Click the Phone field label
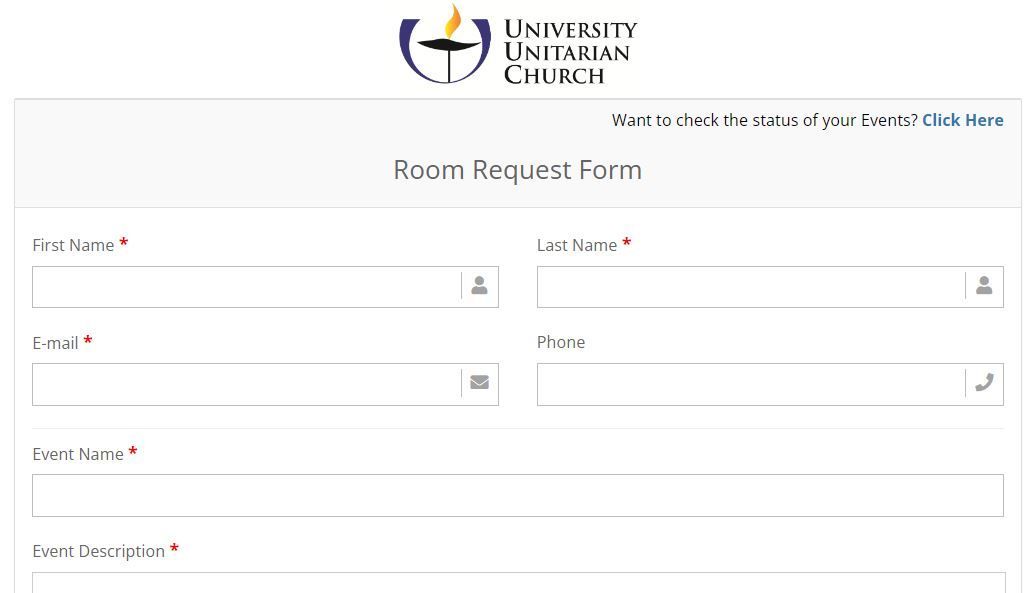 561,342
